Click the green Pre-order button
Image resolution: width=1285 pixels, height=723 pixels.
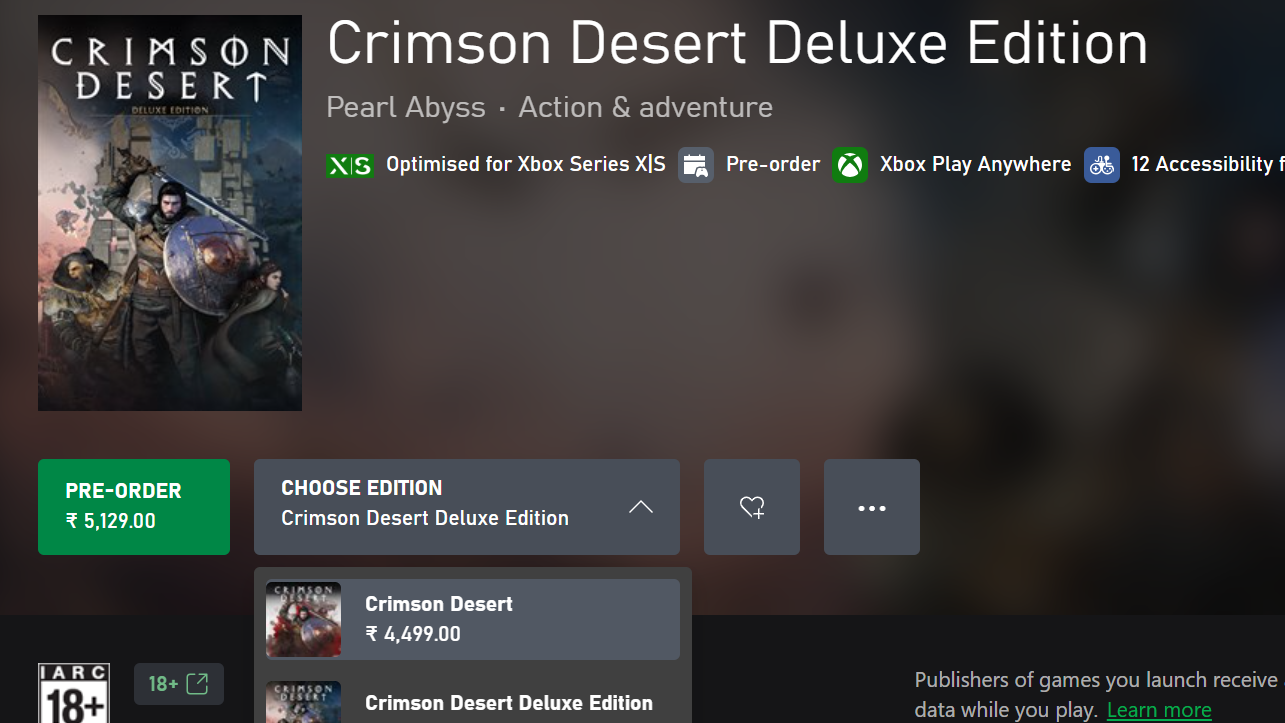134,507
